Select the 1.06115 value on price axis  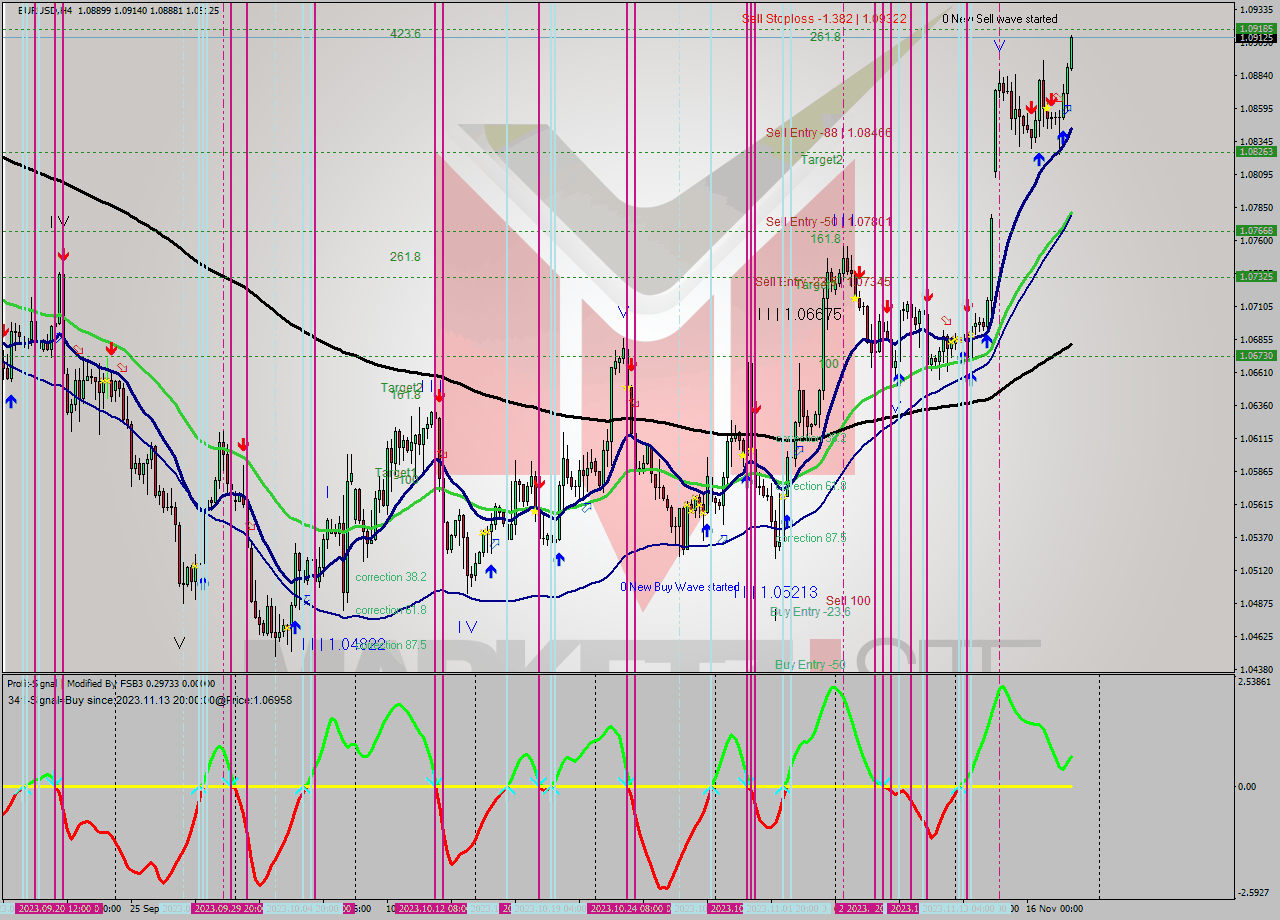pos(1256,438)
